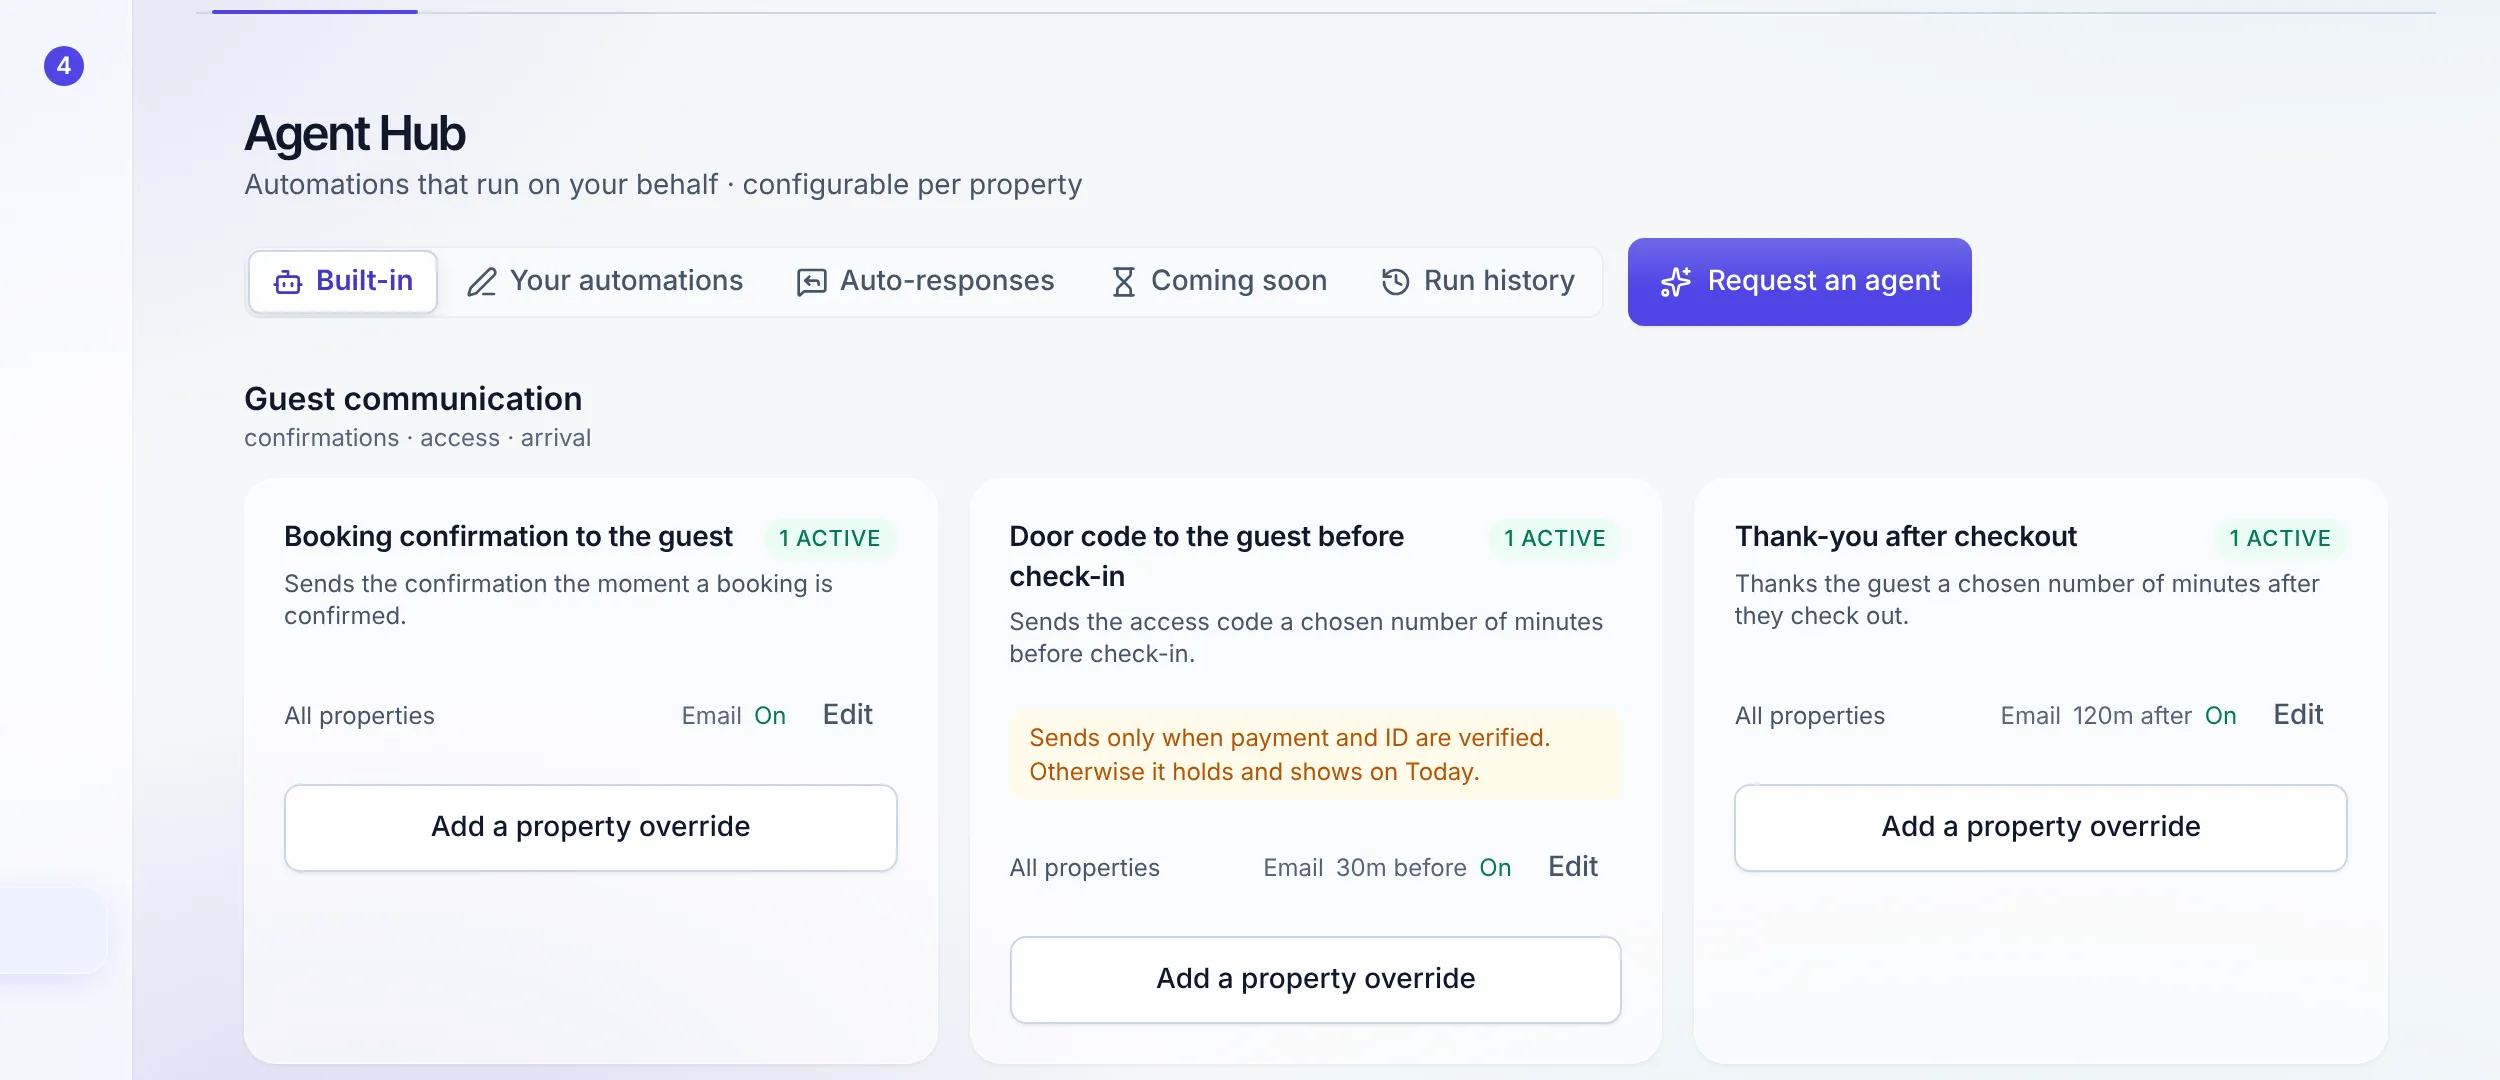The width and height of the screenshot is (2500, 1080).
Task: Click 'All properties' in Thank-you card
Action: click(1809, 716)
